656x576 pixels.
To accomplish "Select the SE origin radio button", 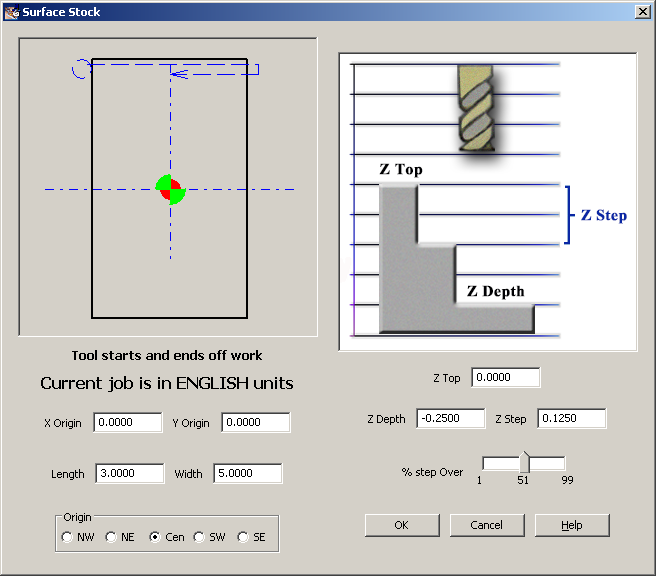I will pos(243,537).
